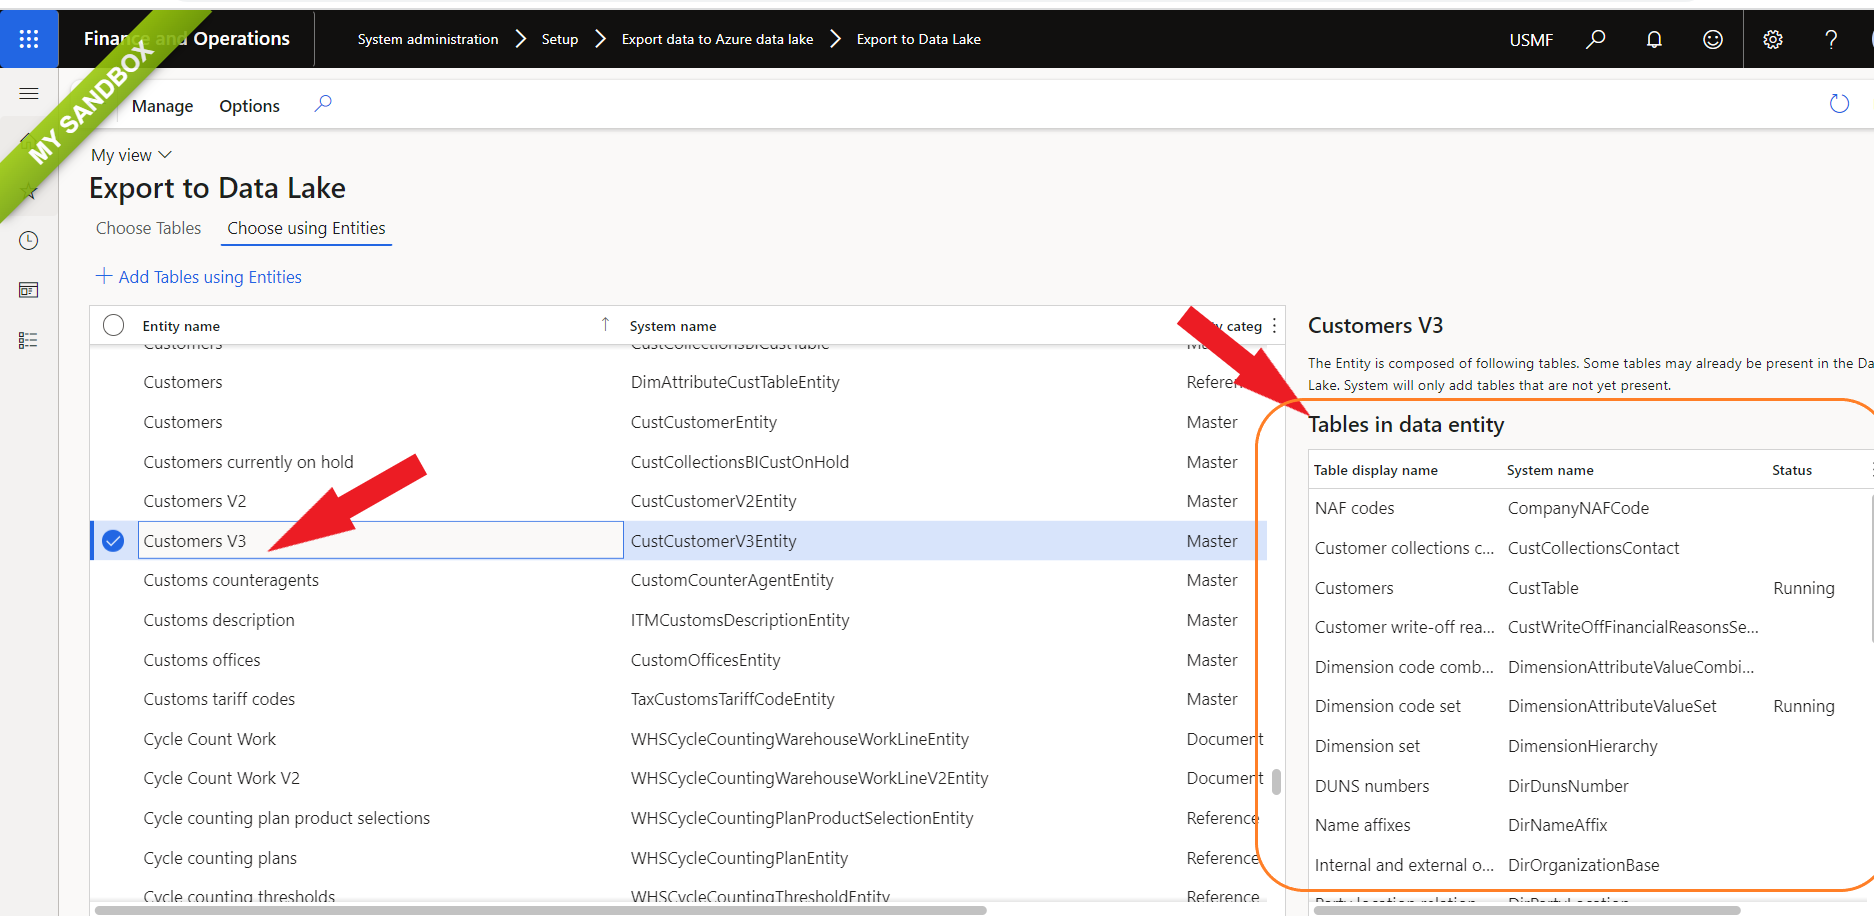Image resolution: width=1874 pixels, height=916 pixels.
Task: Click the DimensionHierarchy row
Action: pyautogui.click(x=1589, y=746)
